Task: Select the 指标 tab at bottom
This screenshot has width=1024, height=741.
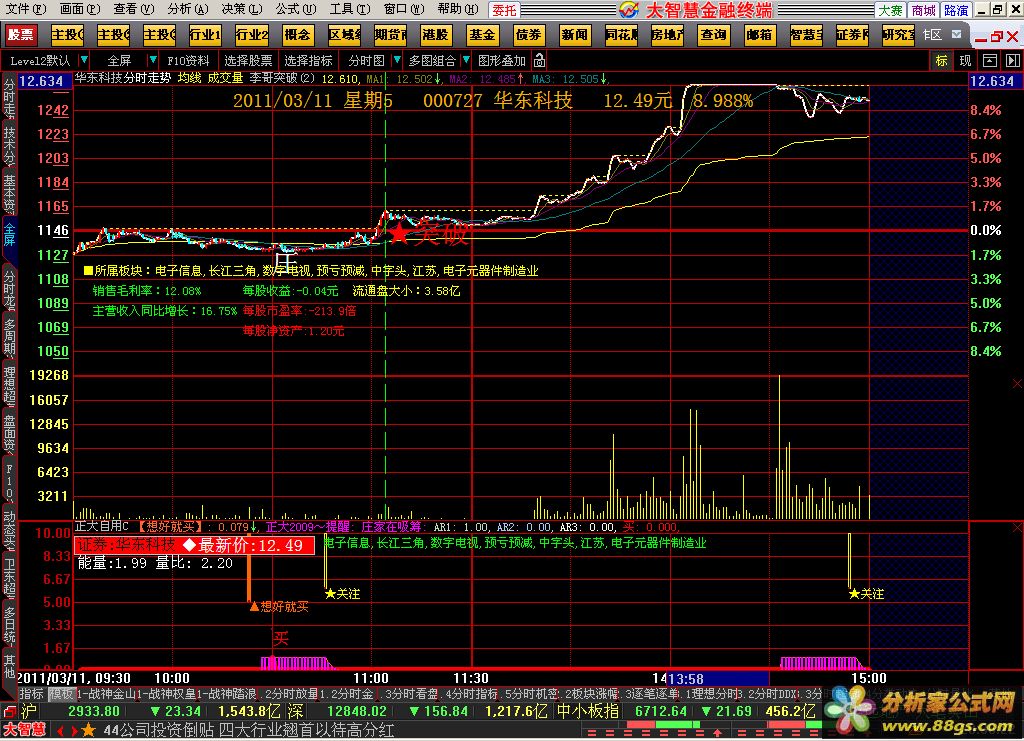Action: [31, 693]
